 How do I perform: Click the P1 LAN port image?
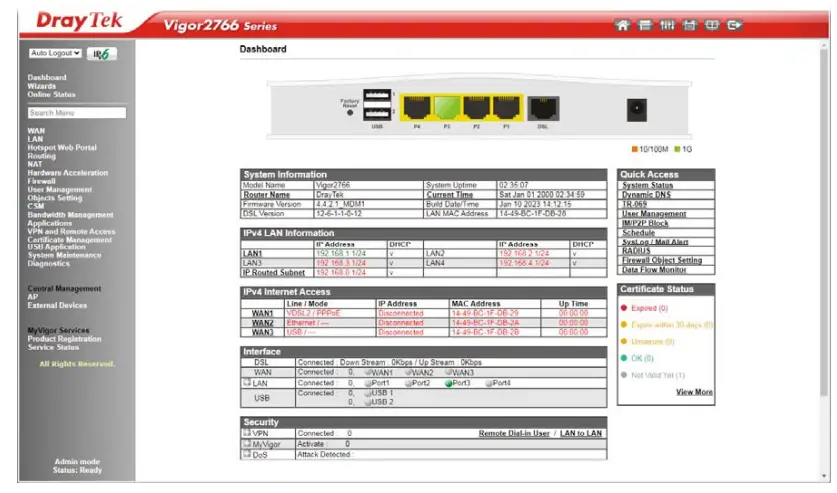click(x=506, y=107)
